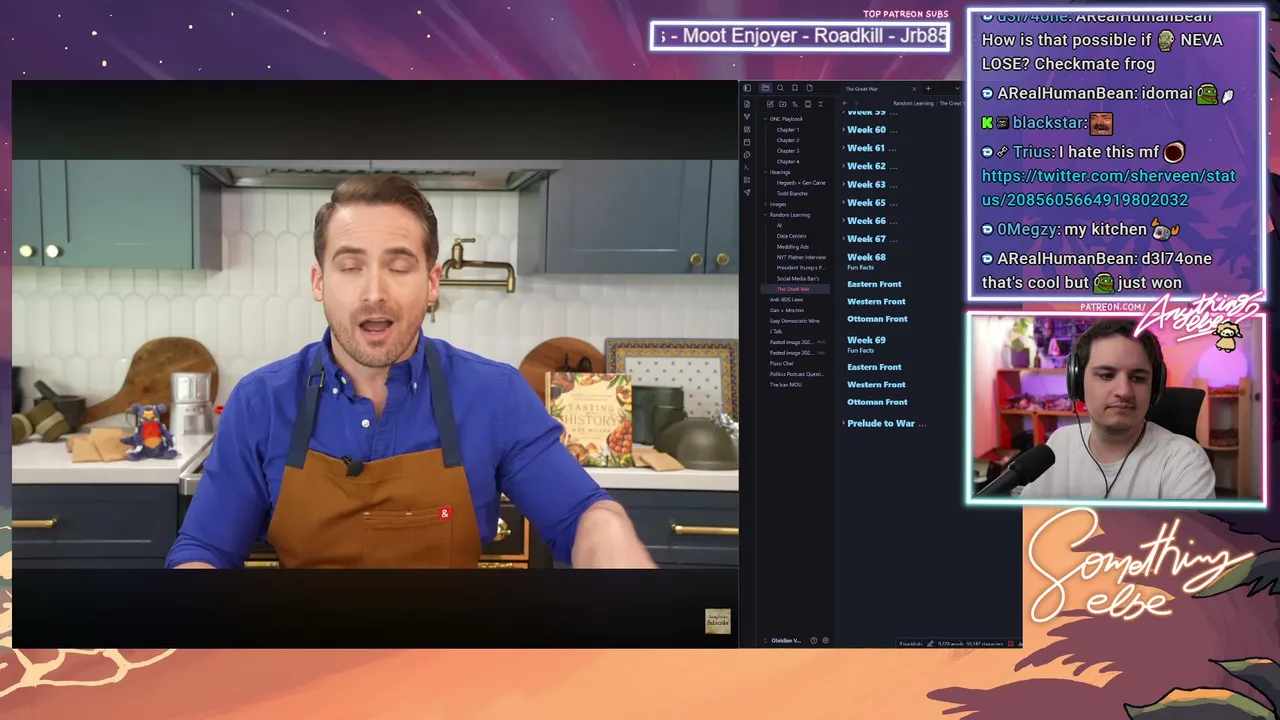Insert a template from the ribbon
The height and width of the screenshot is (720, 1280).
(x=747, y=155)
